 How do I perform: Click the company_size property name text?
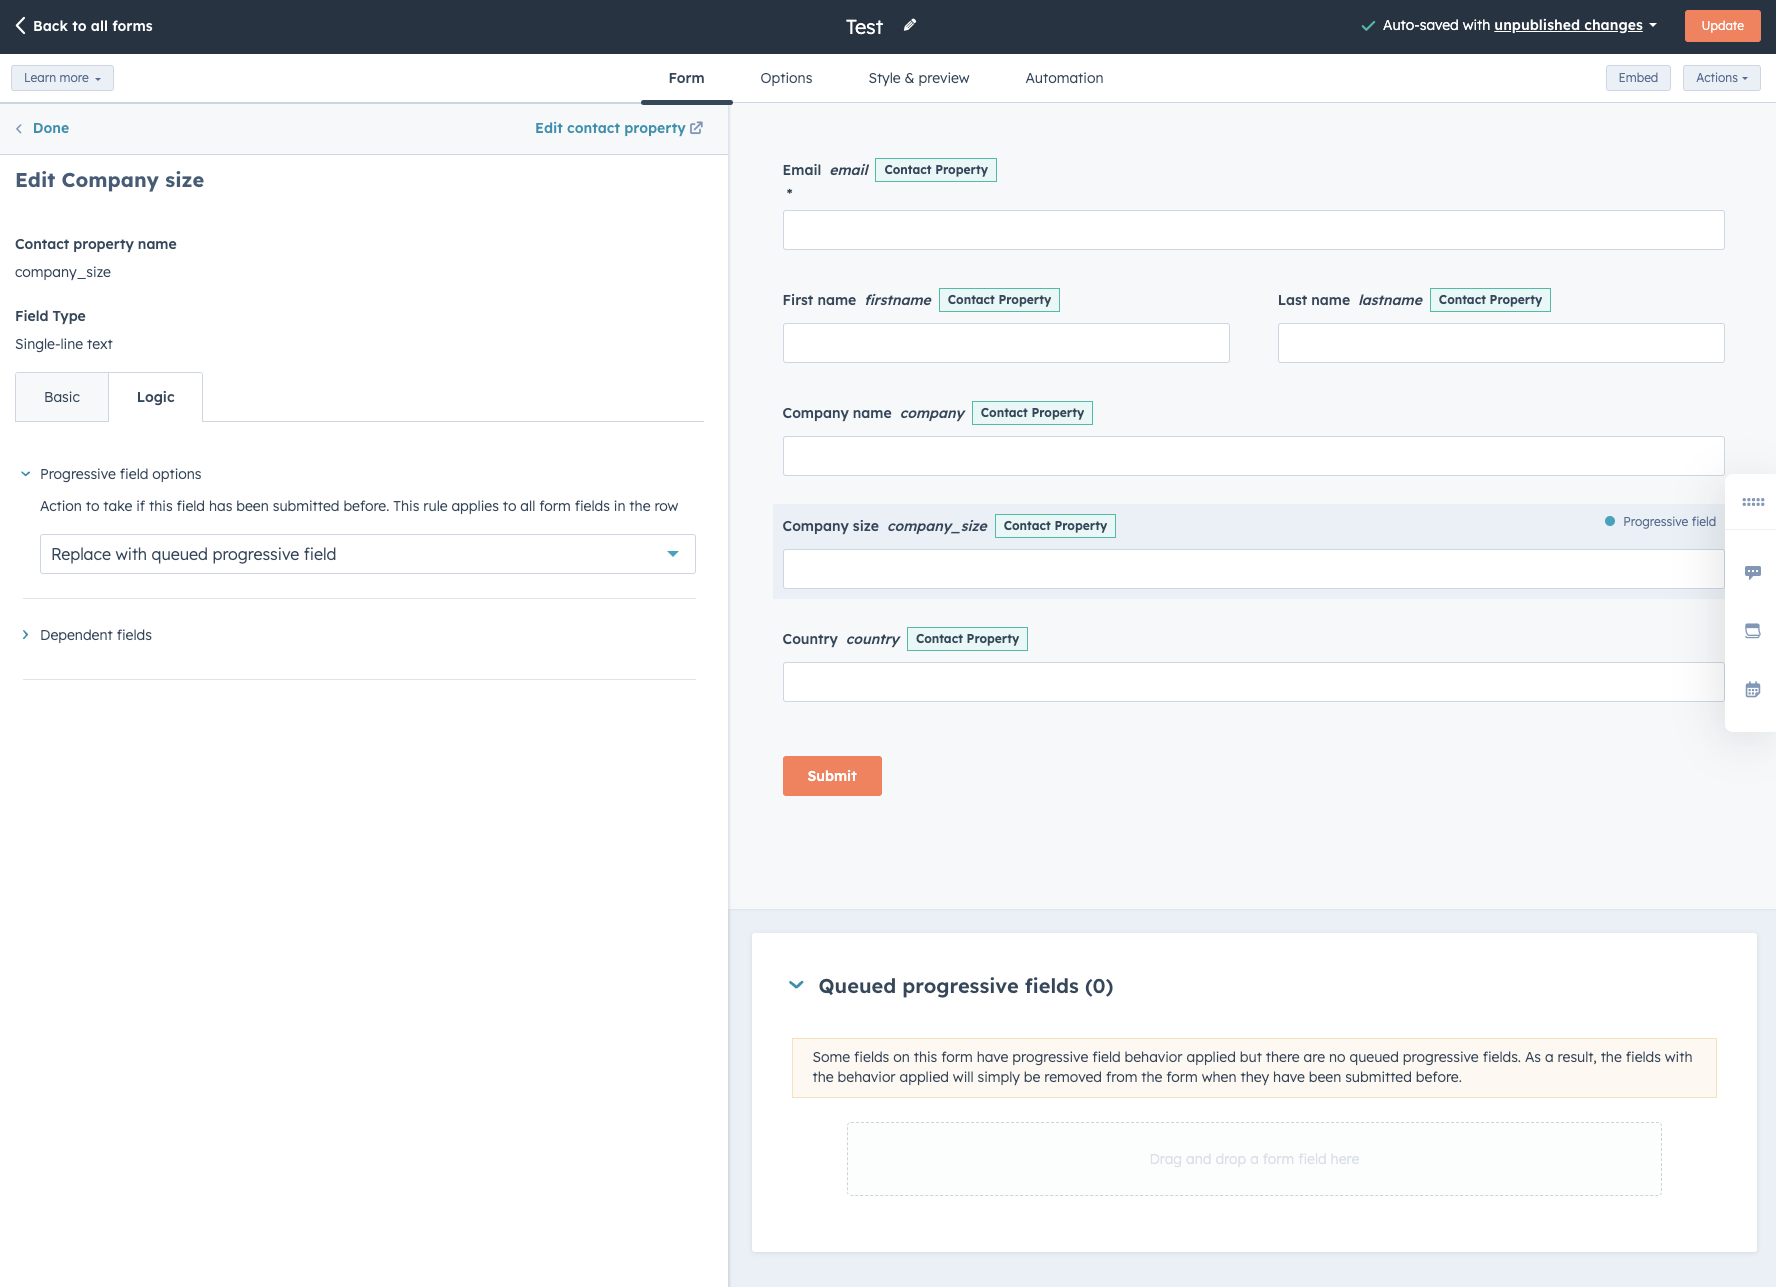63,272
